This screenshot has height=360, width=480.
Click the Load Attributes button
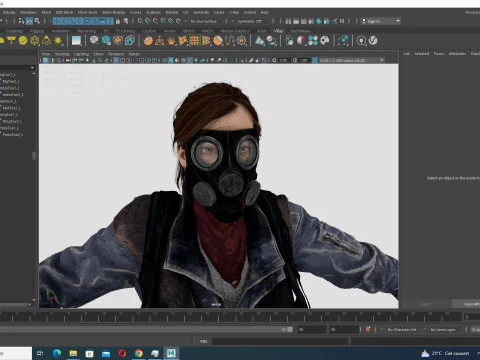point(466,304)
